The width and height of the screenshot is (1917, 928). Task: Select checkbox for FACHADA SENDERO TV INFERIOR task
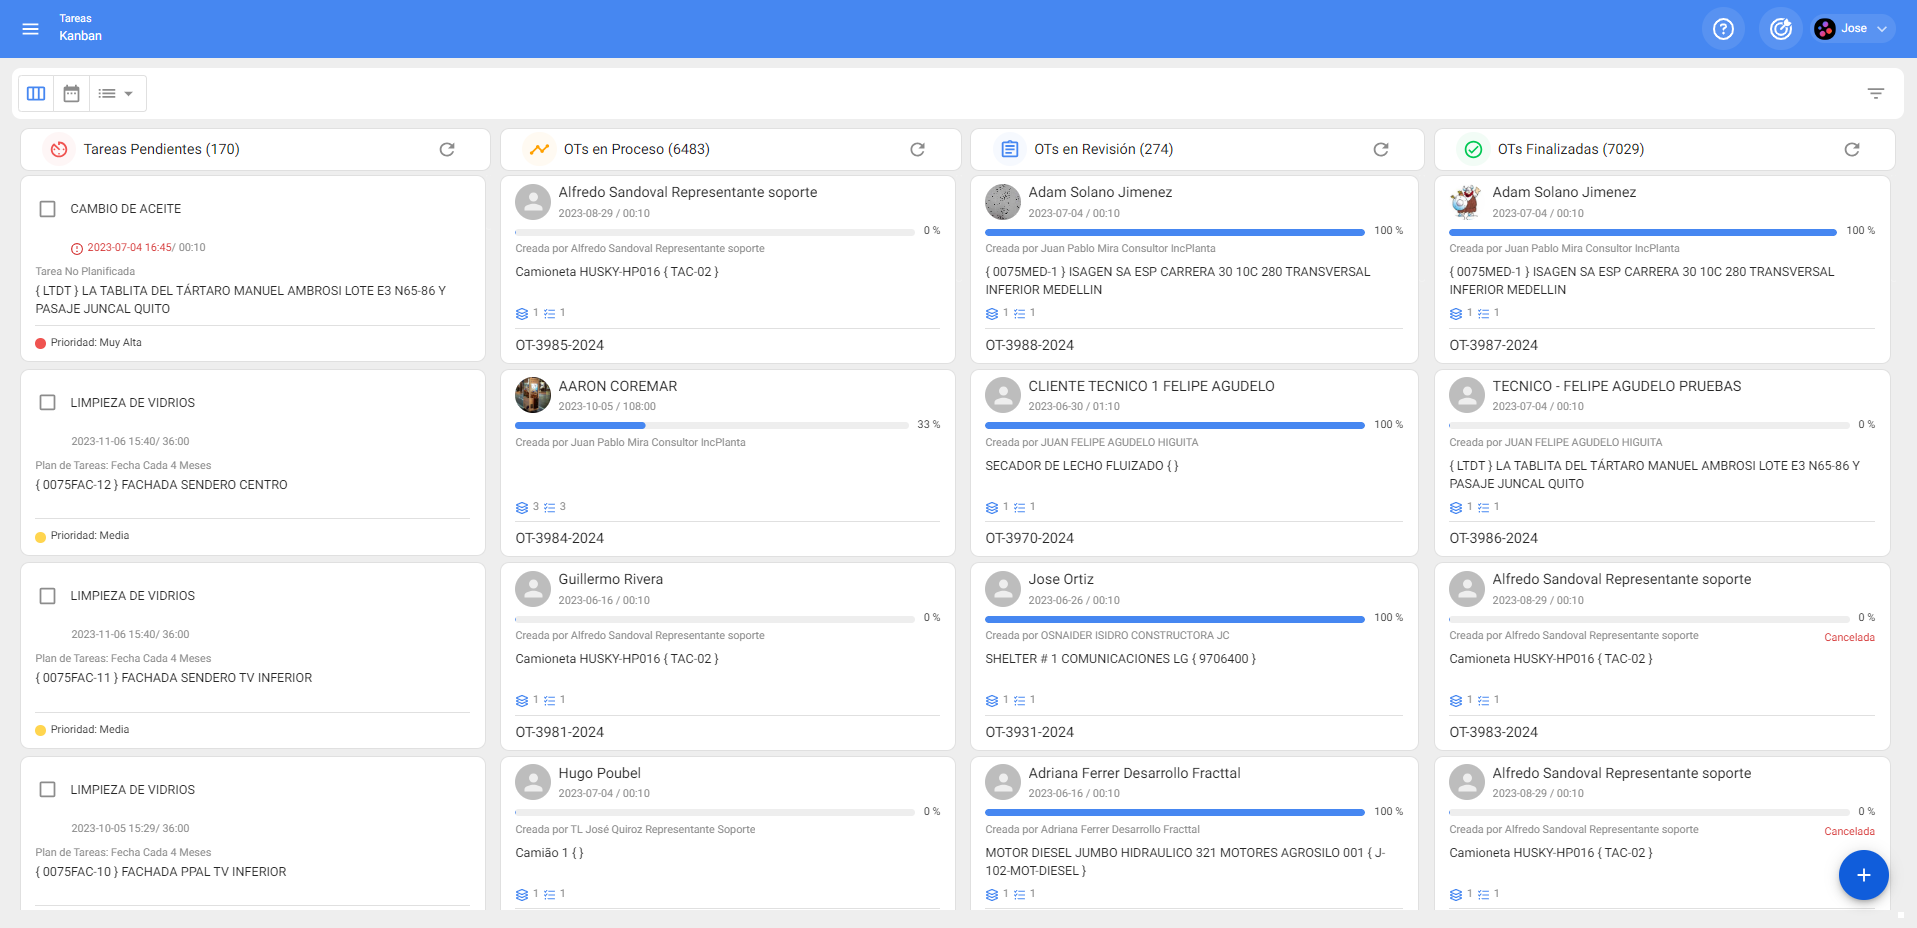(47, 596)
